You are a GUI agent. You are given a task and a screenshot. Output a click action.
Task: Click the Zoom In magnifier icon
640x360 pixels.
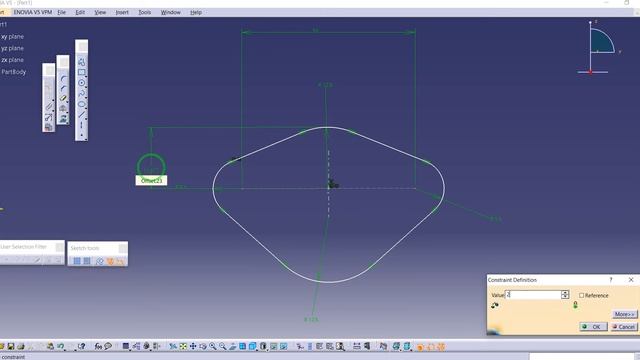click(213, 347)
